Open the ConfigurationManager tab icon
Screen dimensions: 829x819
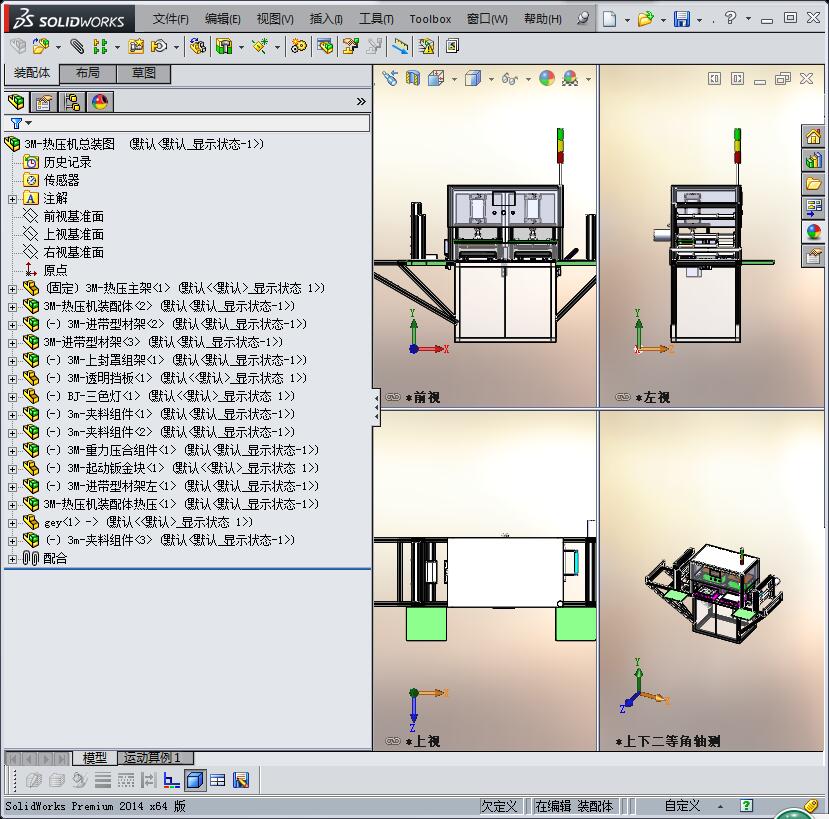72,102
